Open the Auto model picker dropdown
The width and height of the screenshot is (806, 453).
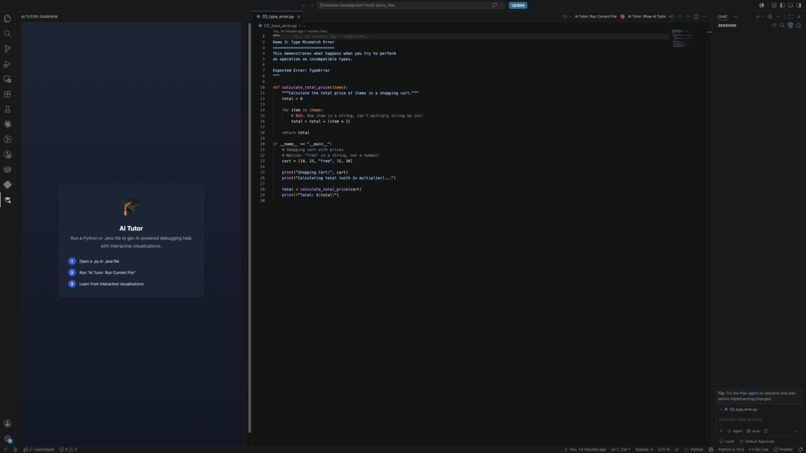coord(754,431)
